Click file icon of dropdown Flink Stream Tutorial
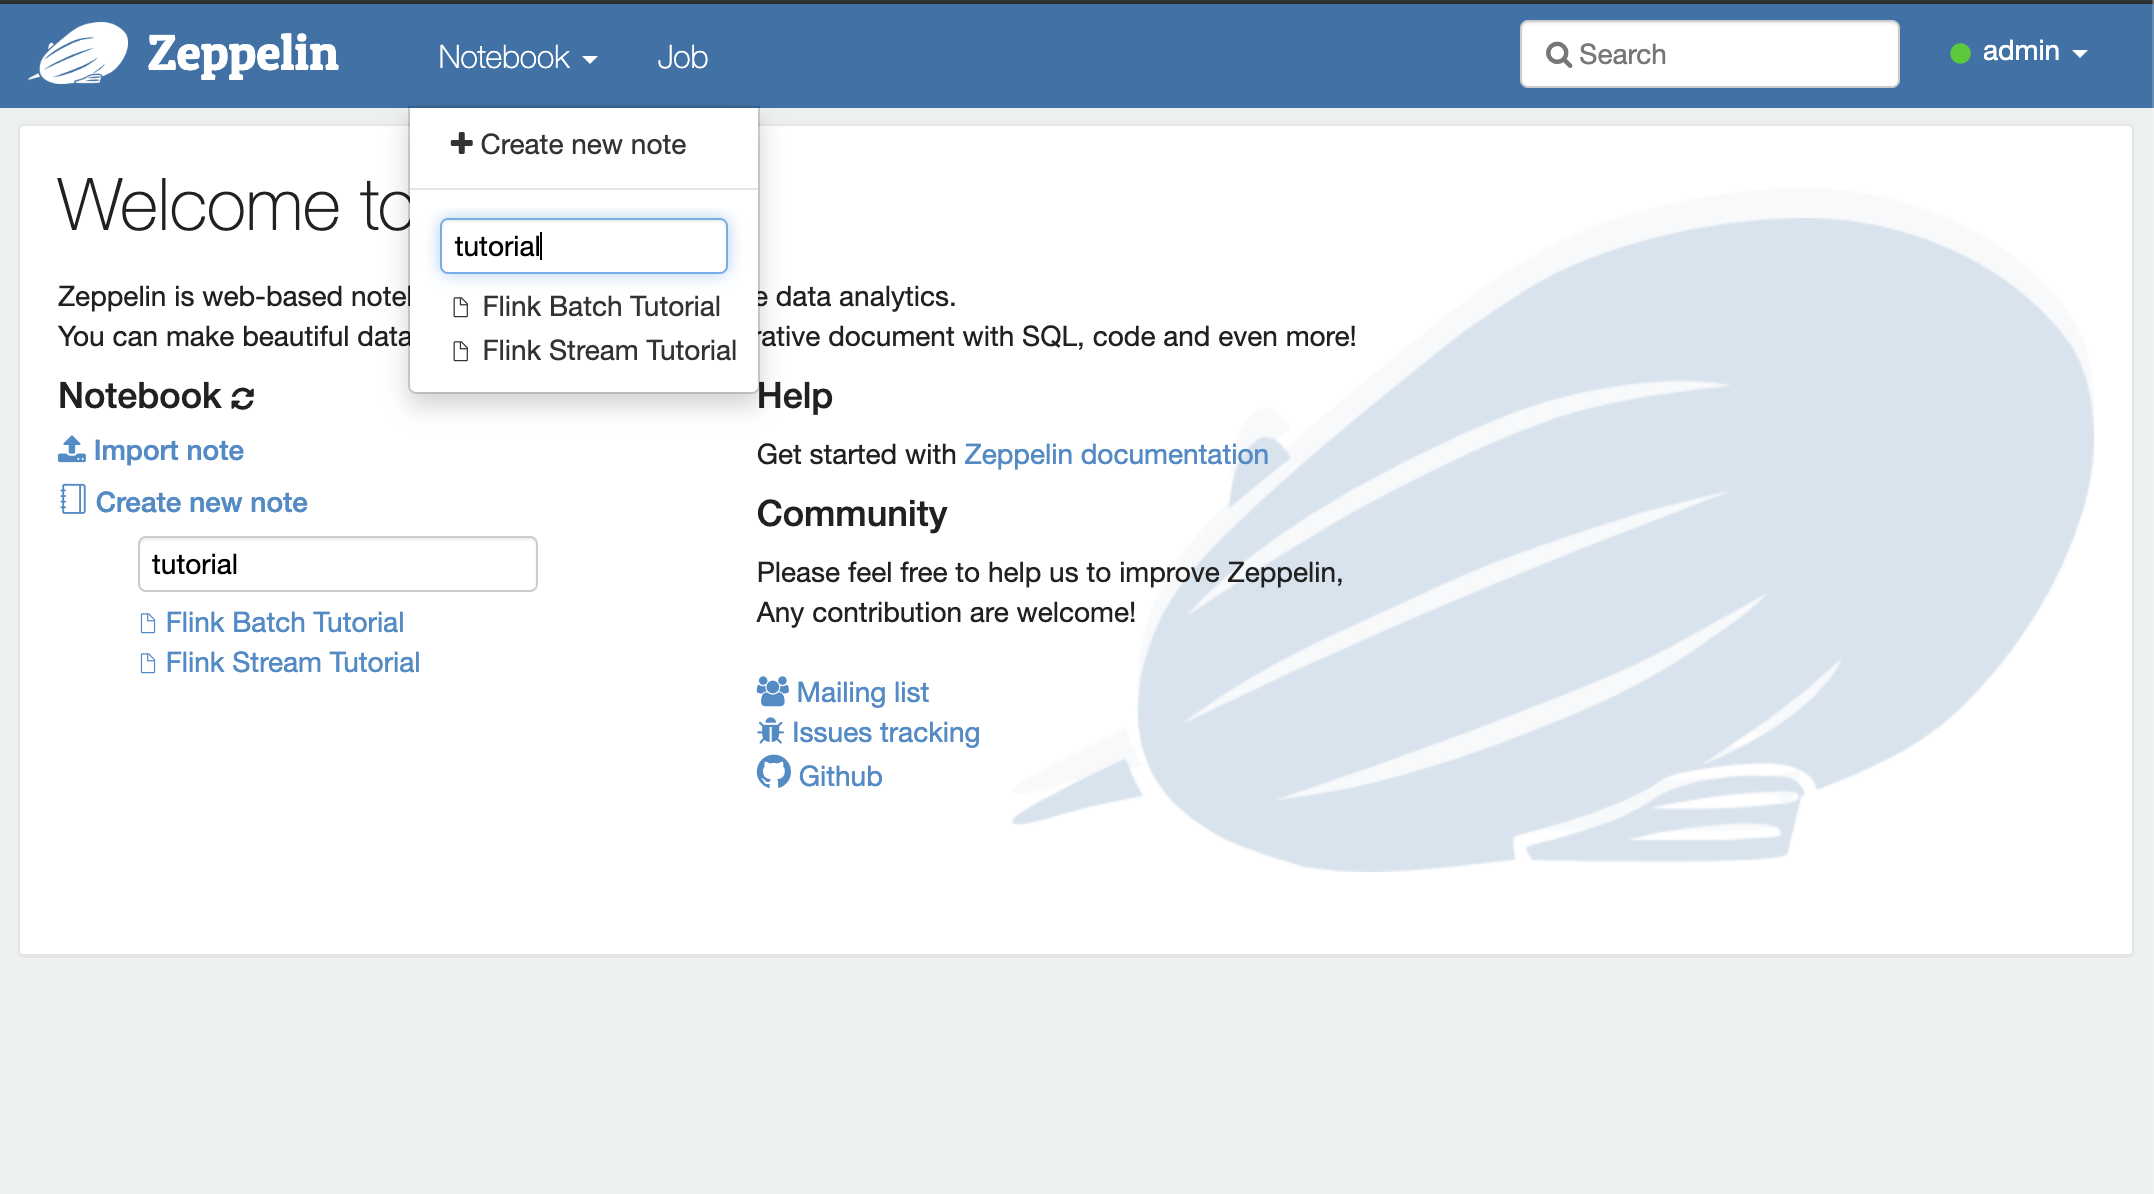This screenshot has width=2154, height=1194. coord(461,351)
